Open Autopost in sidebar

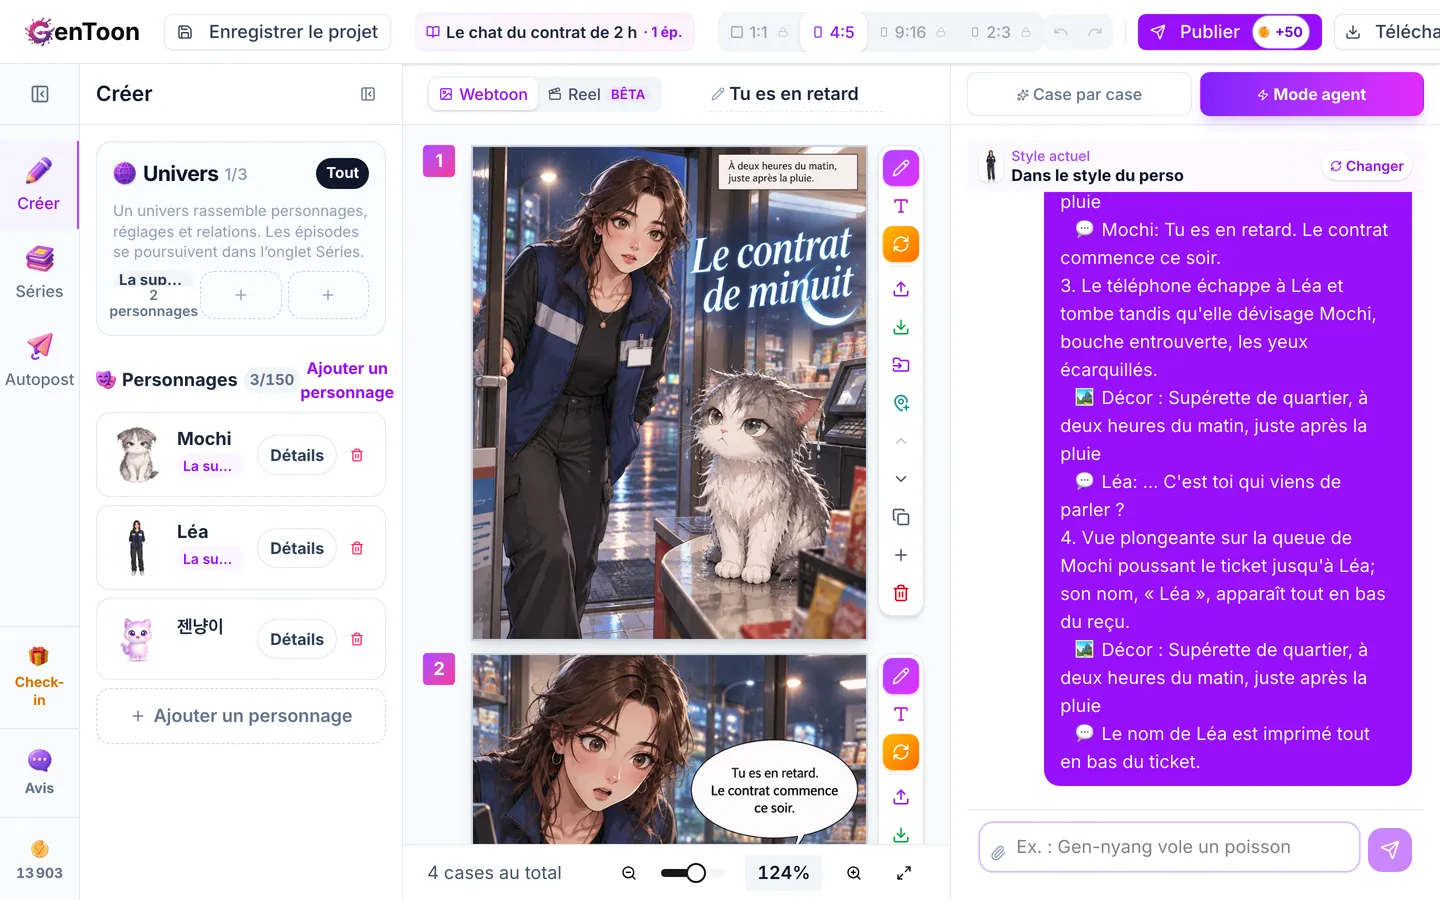[39, 360]
